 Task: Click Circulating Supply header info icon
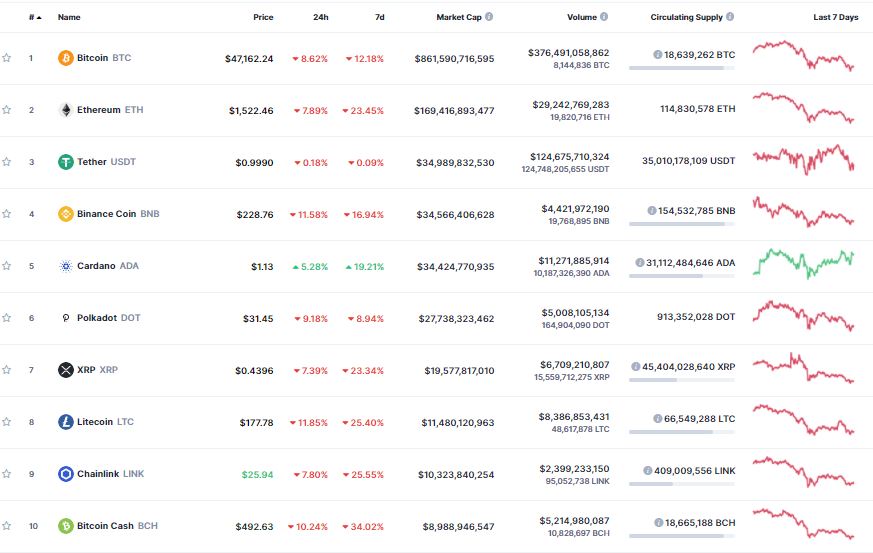[730, 17]
